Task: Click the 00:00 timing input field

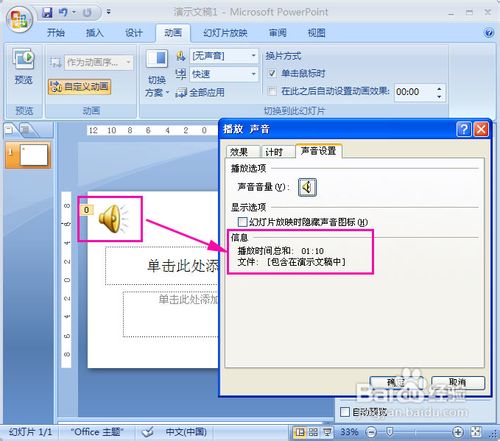Action: [415, 92]
